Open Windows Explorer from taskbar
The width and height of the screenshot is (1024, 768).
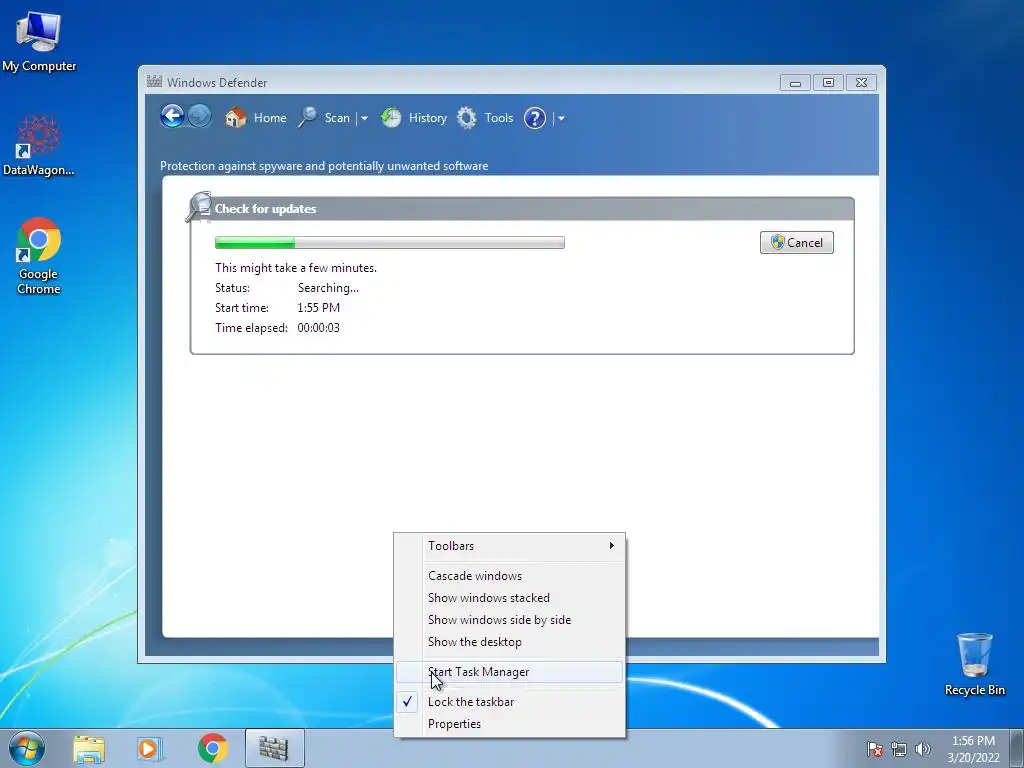pyautogui.click(x=89, y=749)
